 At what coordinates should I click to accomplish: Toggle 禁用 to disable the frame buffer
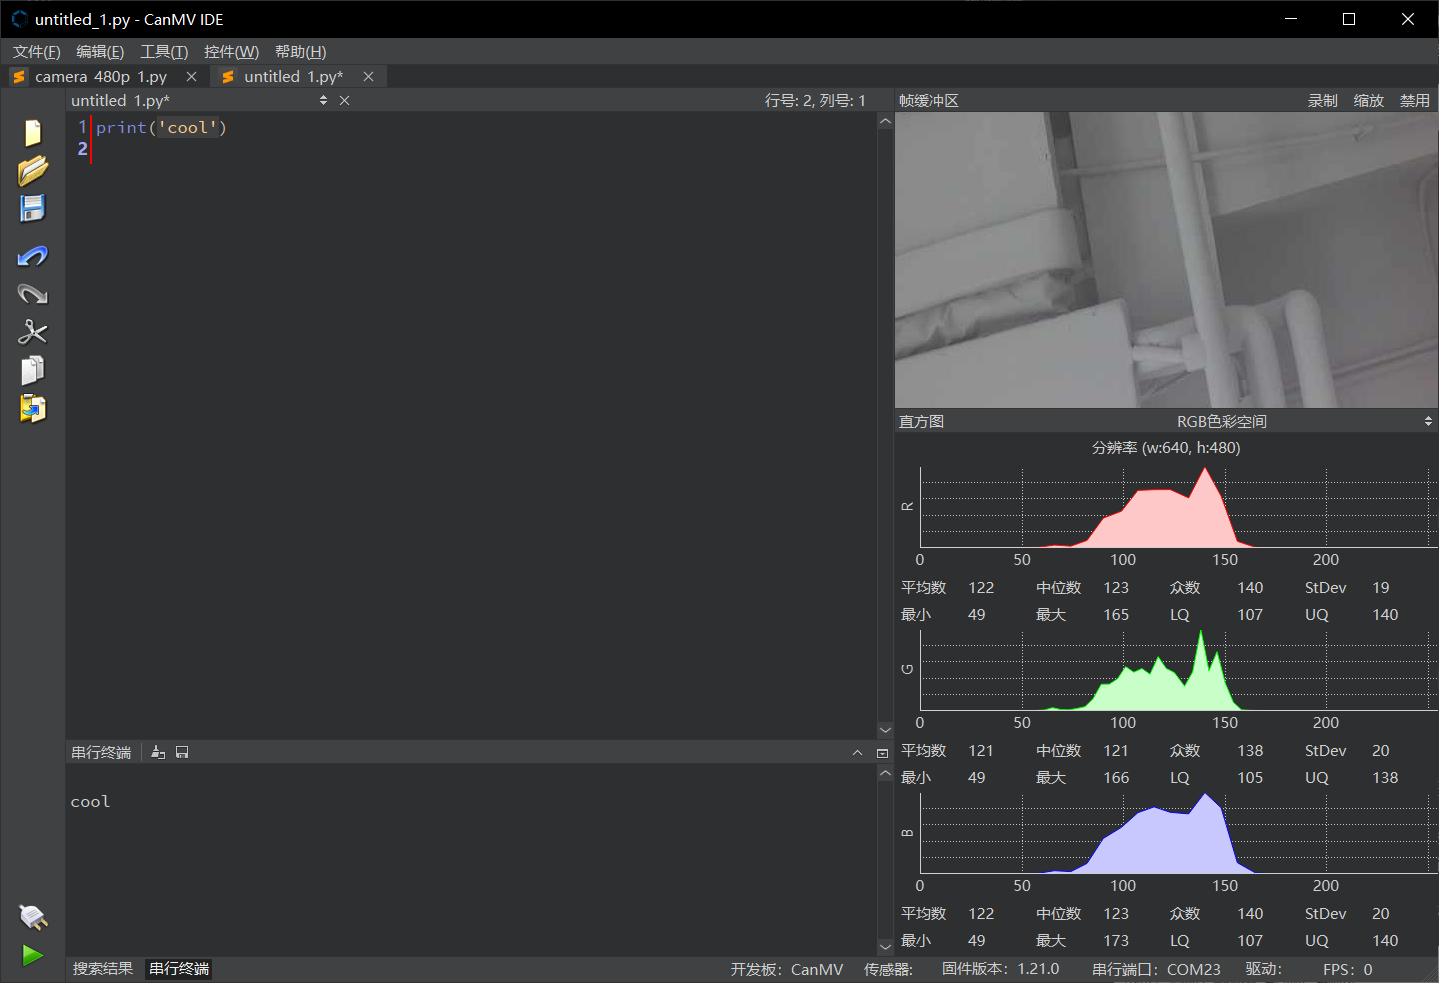coord(1414,101)
